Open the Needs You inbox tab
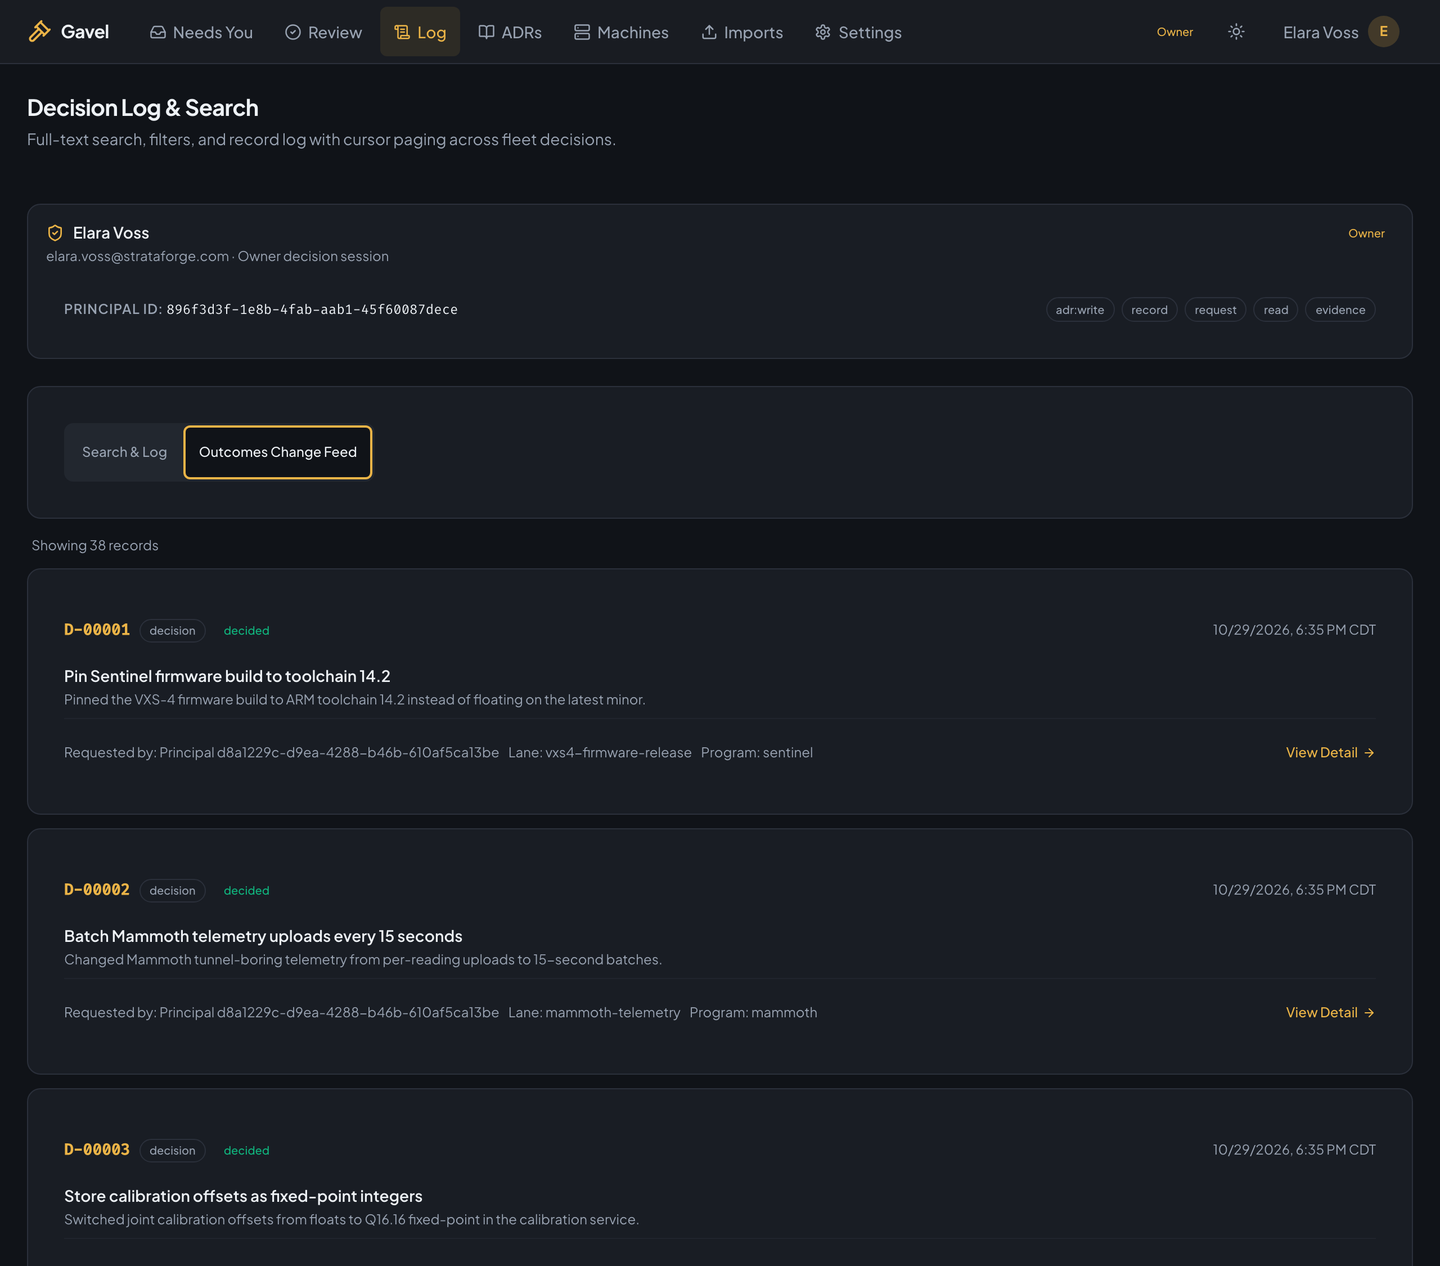 [x=201, y=32]
